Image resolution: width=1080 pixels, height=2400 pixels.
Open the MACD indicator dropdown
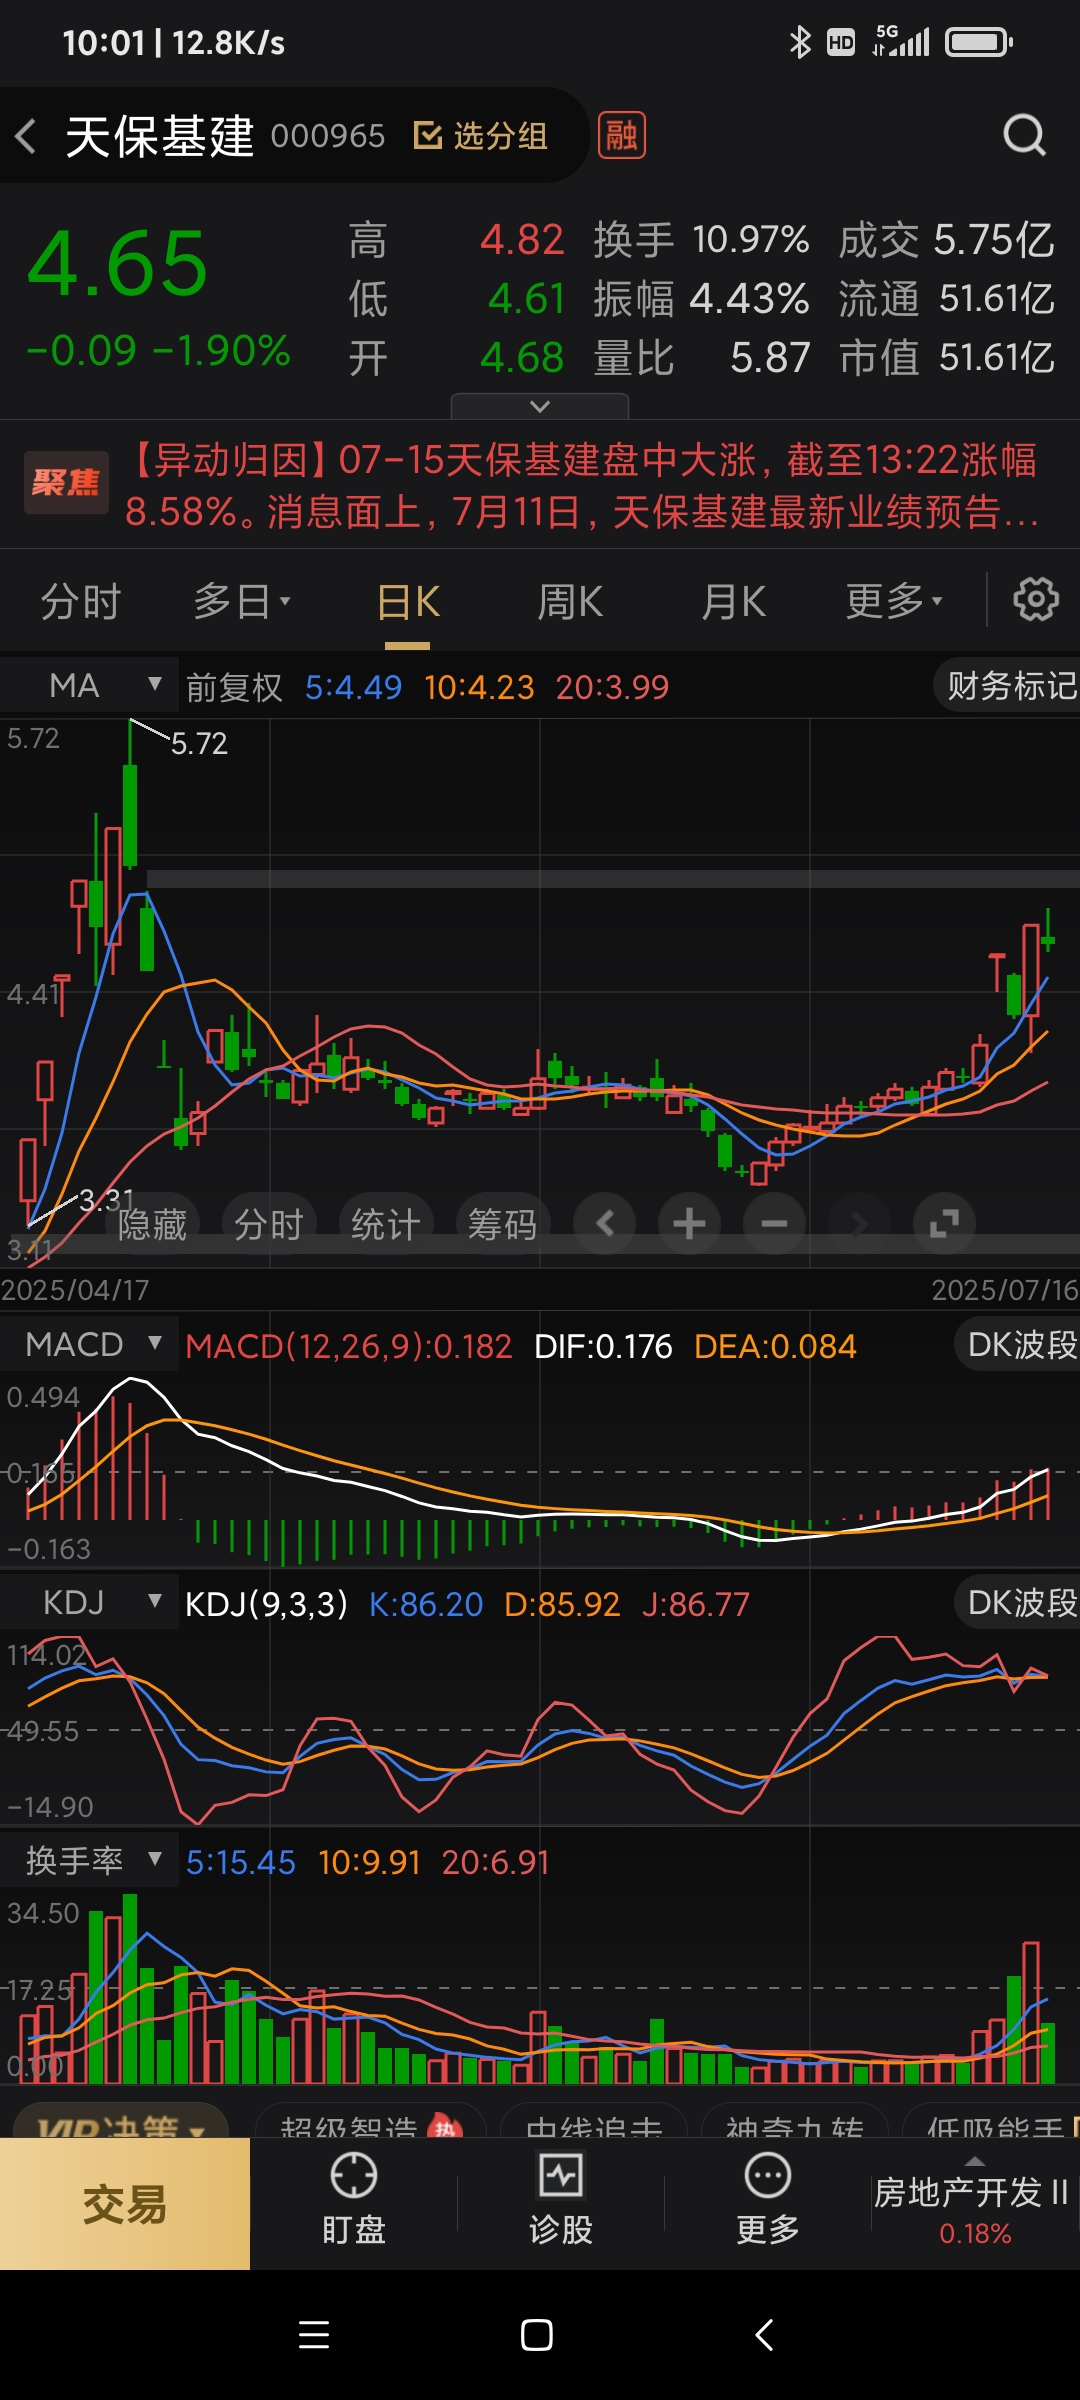click(x=90, y=1344)
